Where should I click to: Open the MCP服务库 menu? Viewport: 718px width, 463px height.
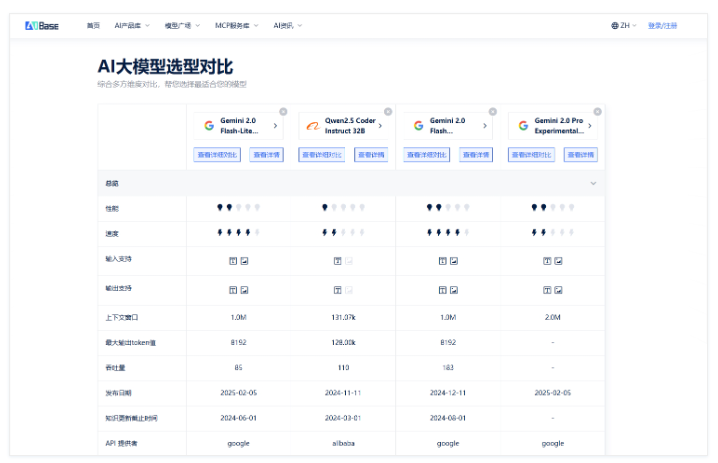(232, 26)
